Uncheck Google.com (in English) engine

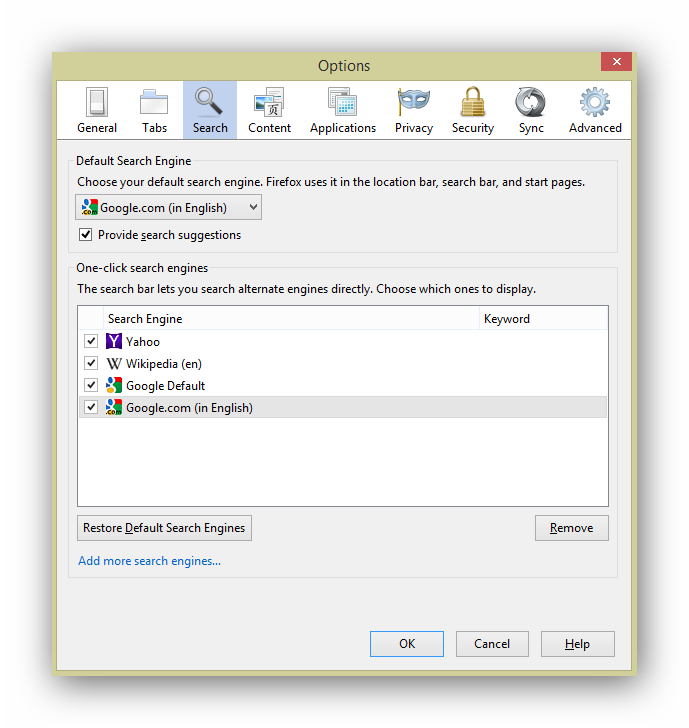[x=91, y=407]
